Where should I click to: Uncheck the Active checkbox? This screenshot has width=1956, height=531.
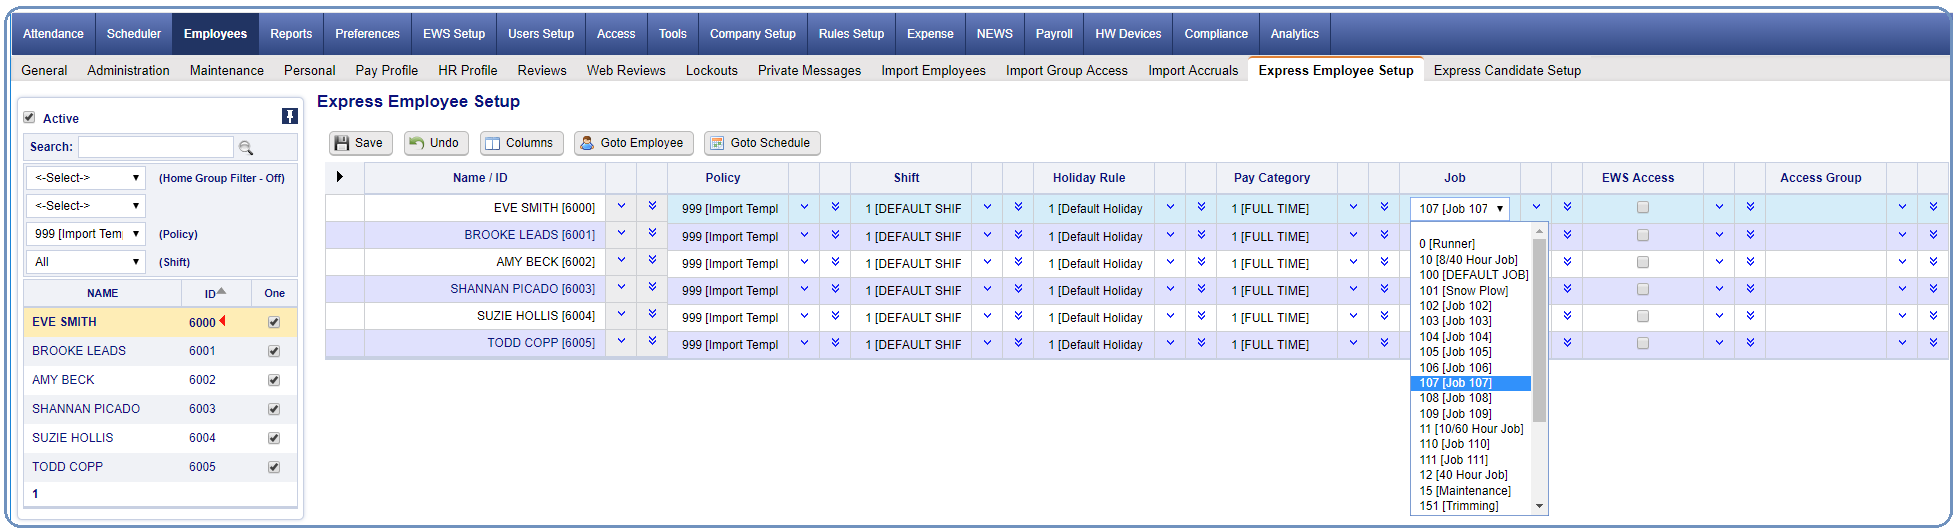click(x=30, y=117)
